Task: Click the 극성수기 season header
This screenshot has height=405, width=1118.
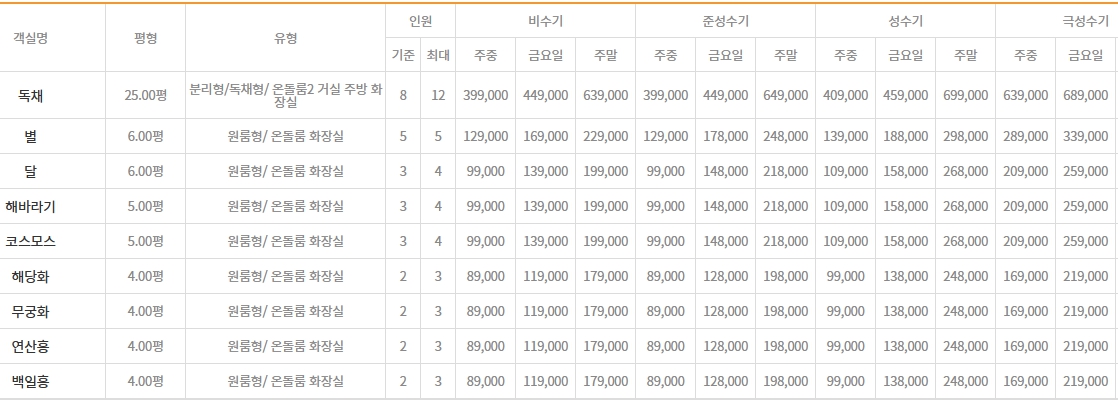Action: coord(1084,21)
